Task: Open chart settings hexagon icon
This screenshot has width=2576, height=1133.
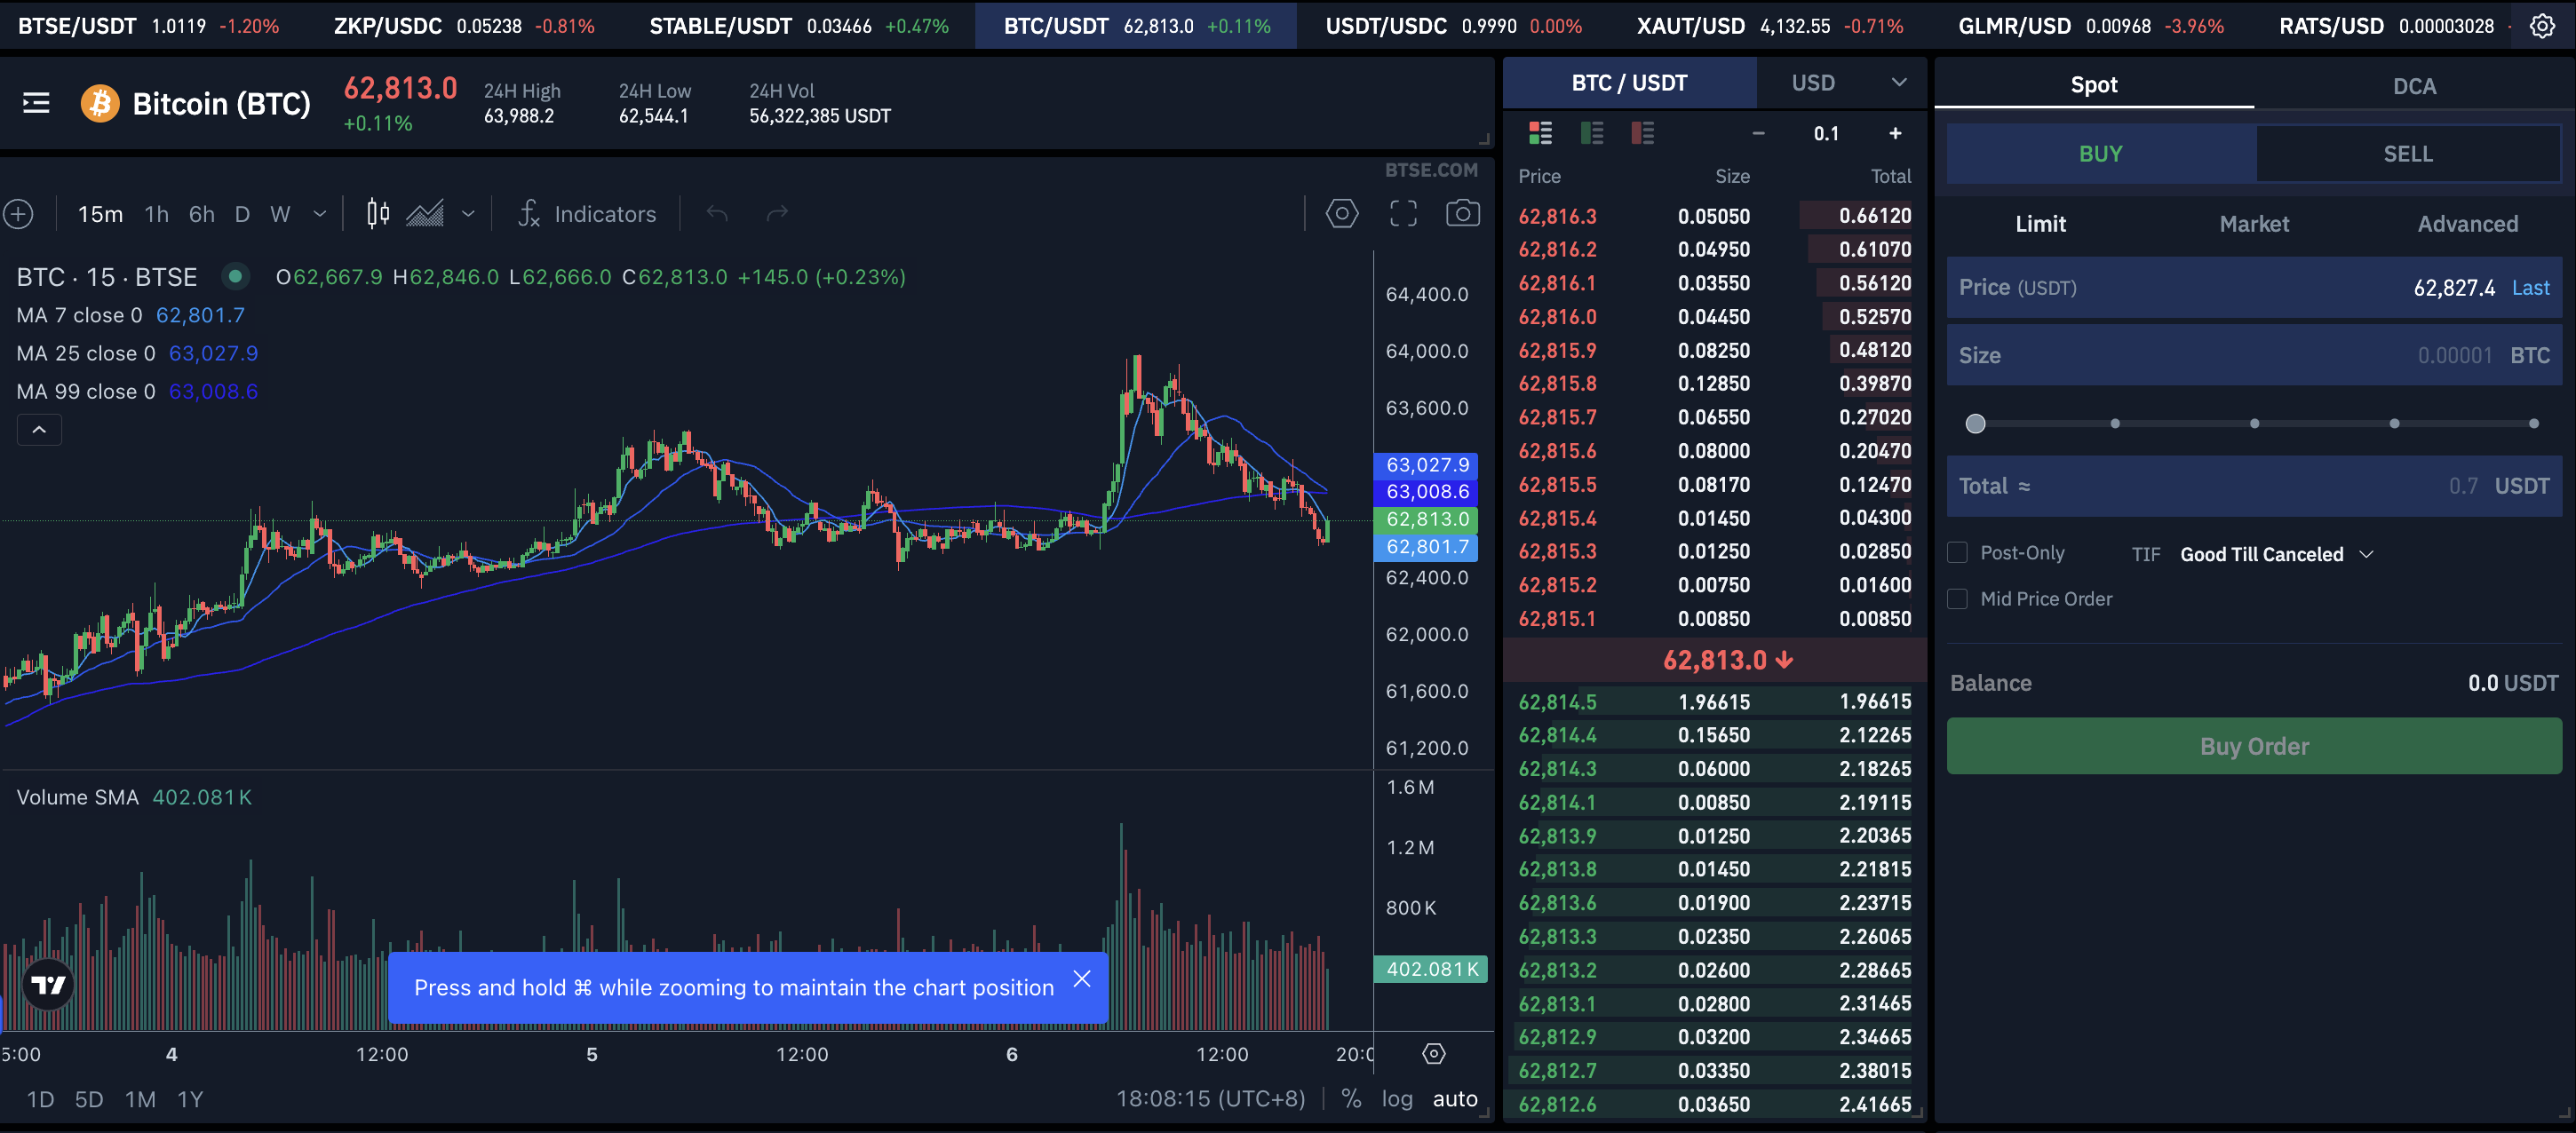Action: (1342, 213)
